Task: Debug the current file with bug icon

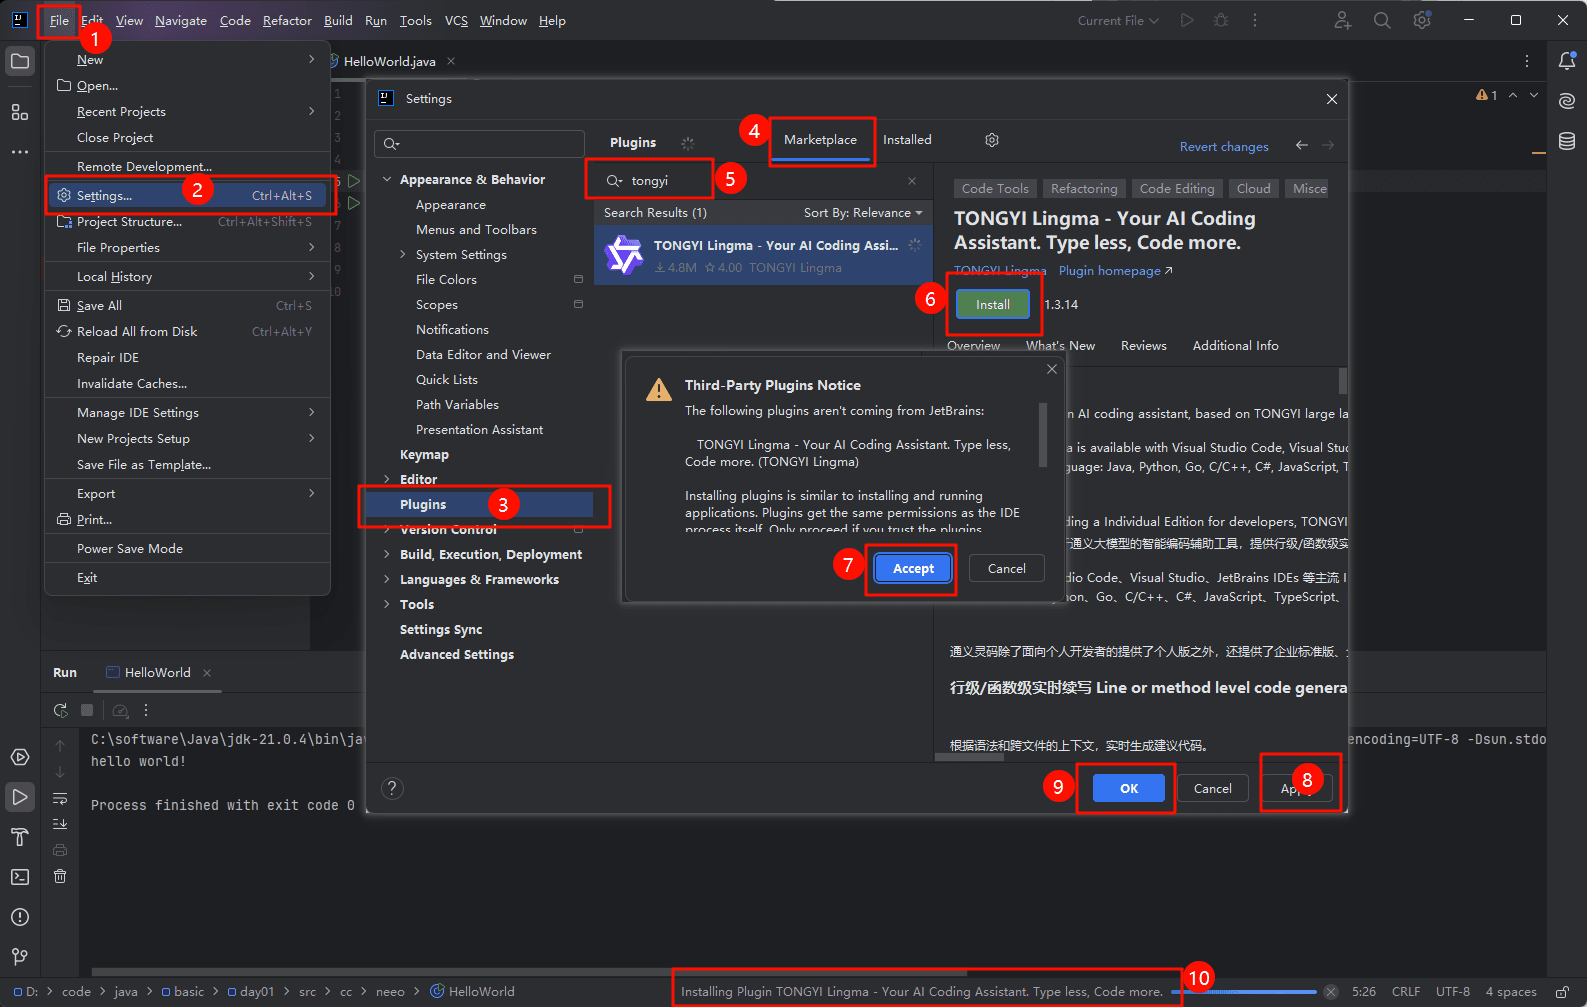Action: 1221,20
